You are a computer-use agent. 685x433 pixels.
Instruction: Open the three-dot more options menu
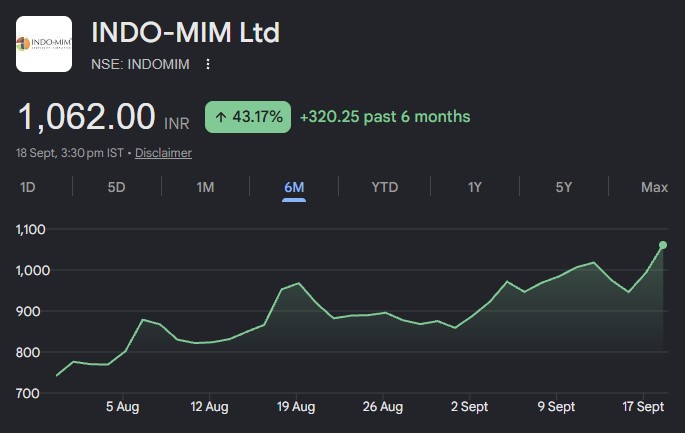coord(208,64)
